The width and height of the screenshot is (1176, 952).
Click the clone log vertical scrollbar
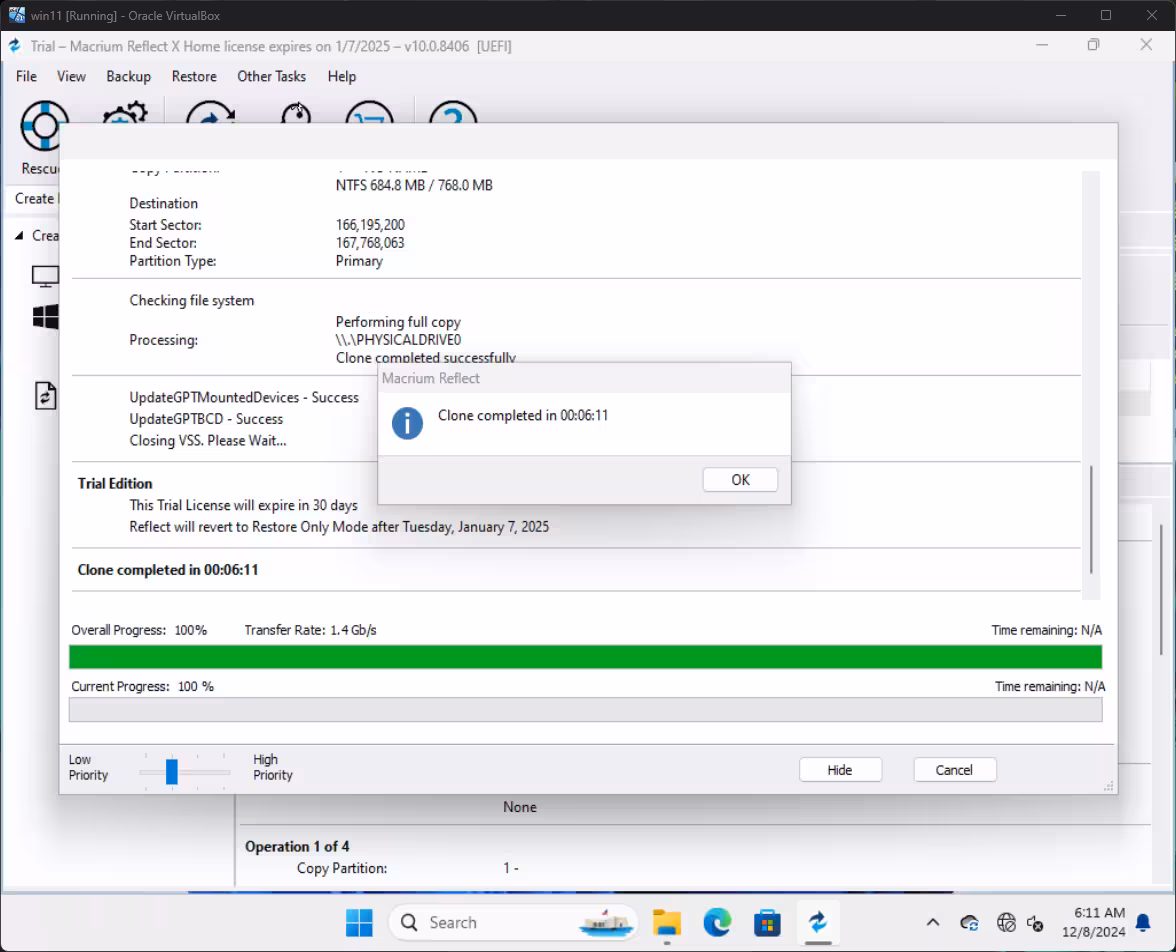(1091, 519)
